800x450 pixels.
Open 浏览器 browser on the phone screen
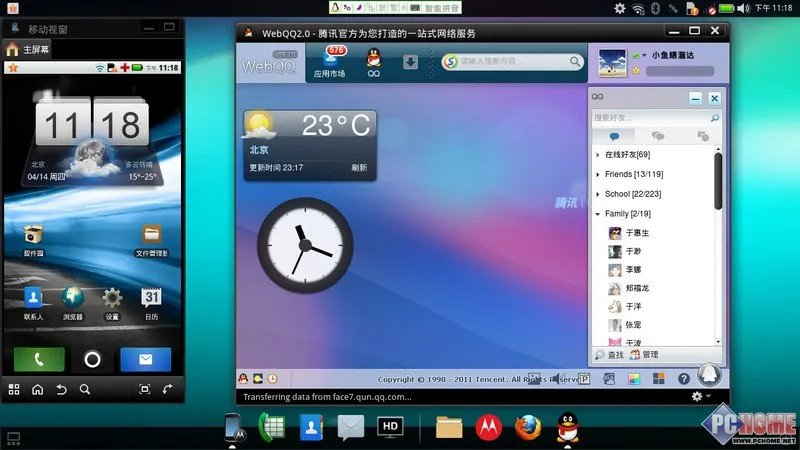(x=73, y=304)
